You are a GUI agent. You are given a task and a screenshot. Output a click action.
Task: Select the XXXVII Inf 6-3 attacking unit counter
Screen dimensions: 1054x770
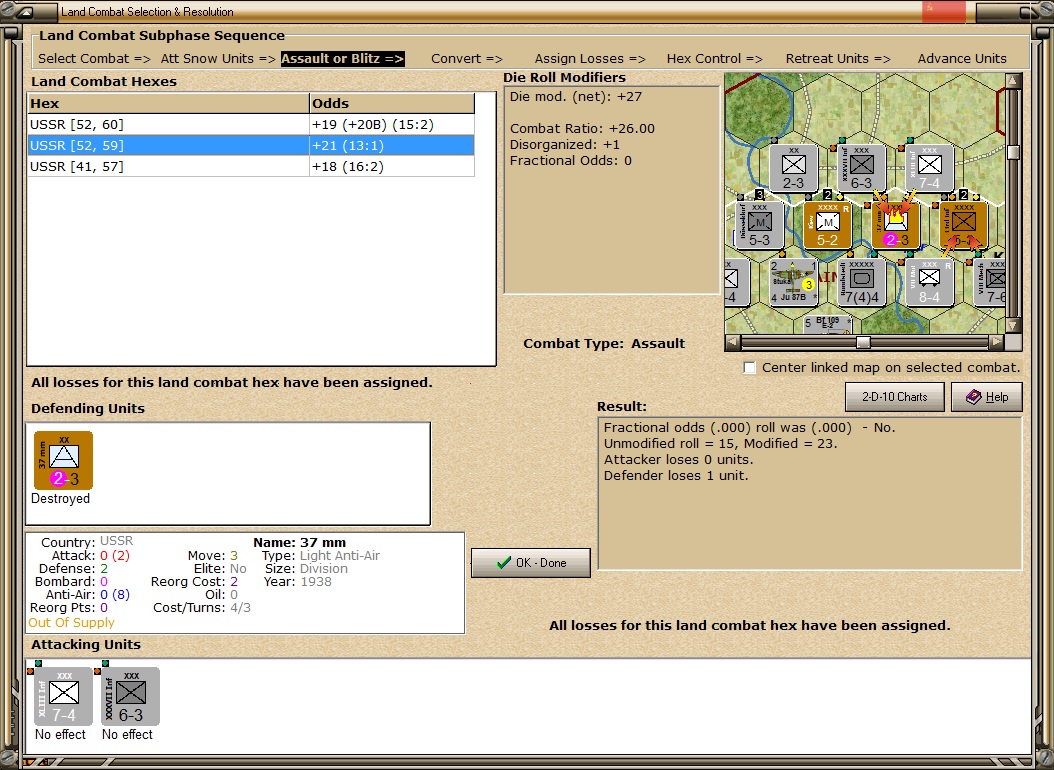pos(130,696)
